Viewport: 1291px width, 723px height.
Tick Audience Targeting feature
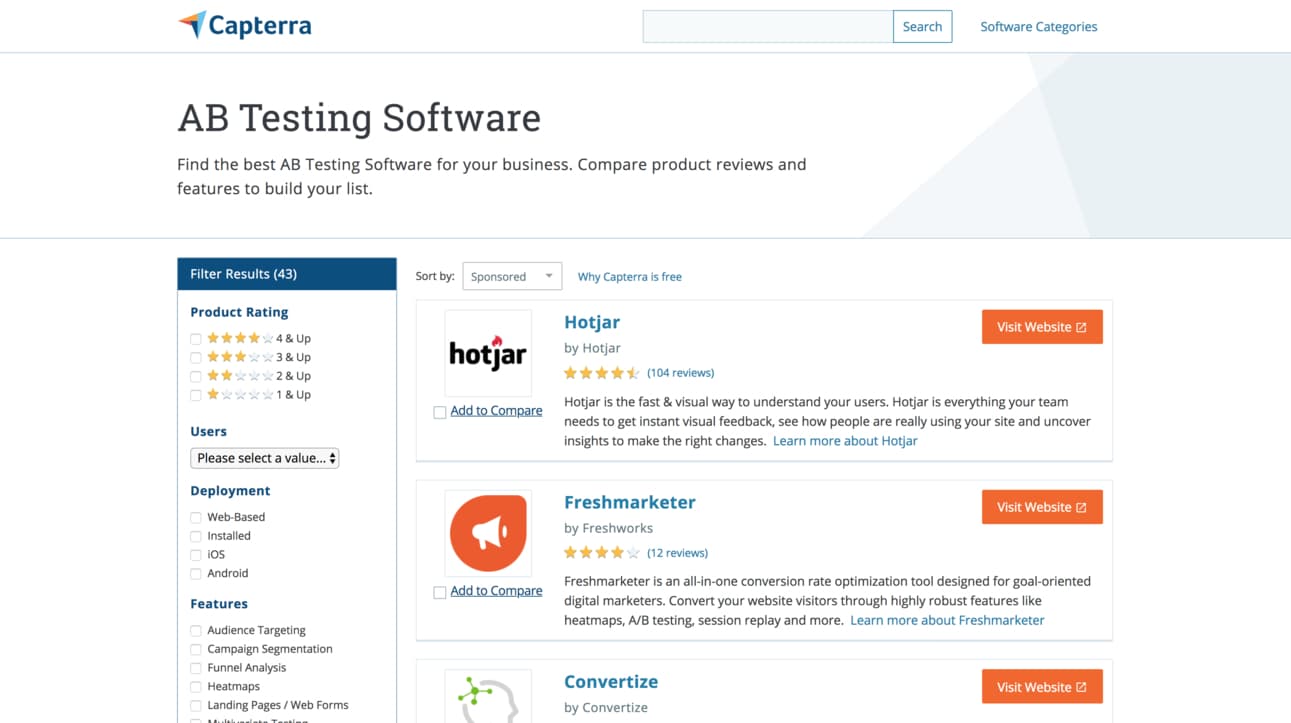[196, 631]
